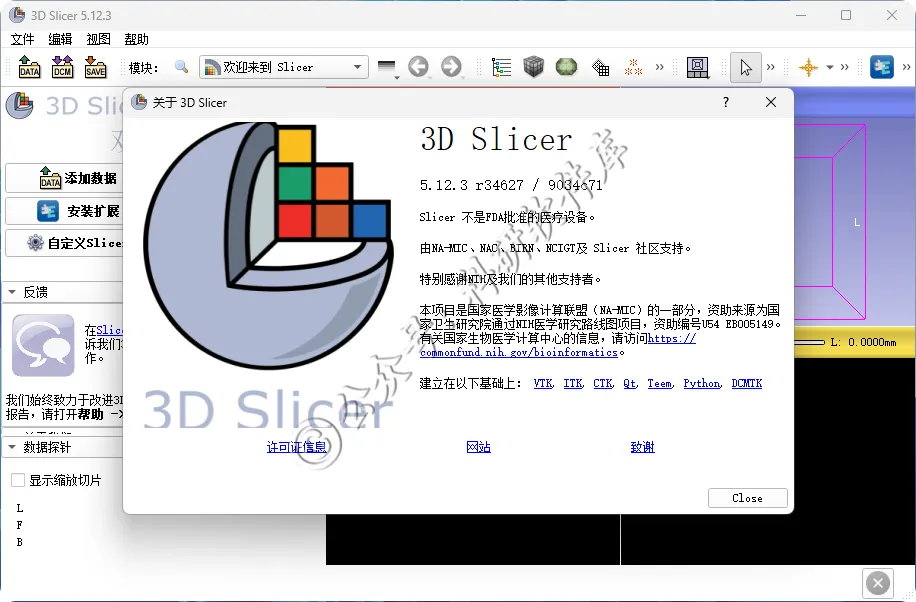
Task: Open the Qt link
Action: (x=630, y=383)
